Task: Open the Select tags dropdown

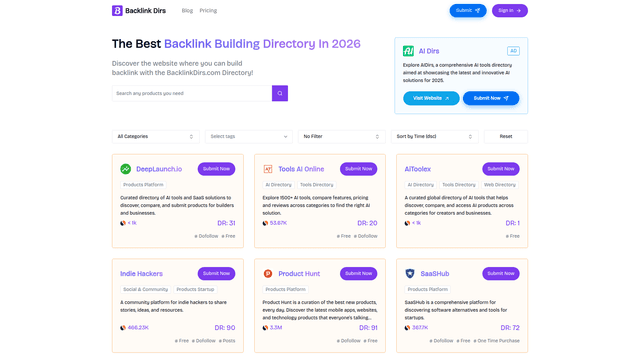Action: (249, 136)
